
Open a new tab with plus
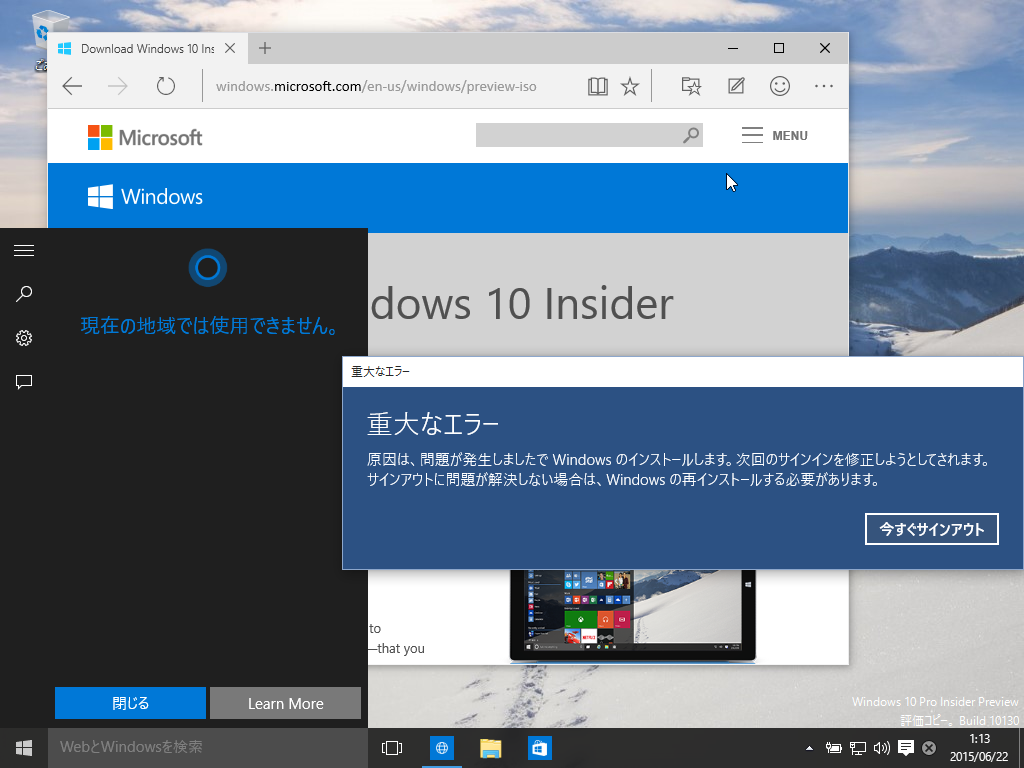point(264,48)
